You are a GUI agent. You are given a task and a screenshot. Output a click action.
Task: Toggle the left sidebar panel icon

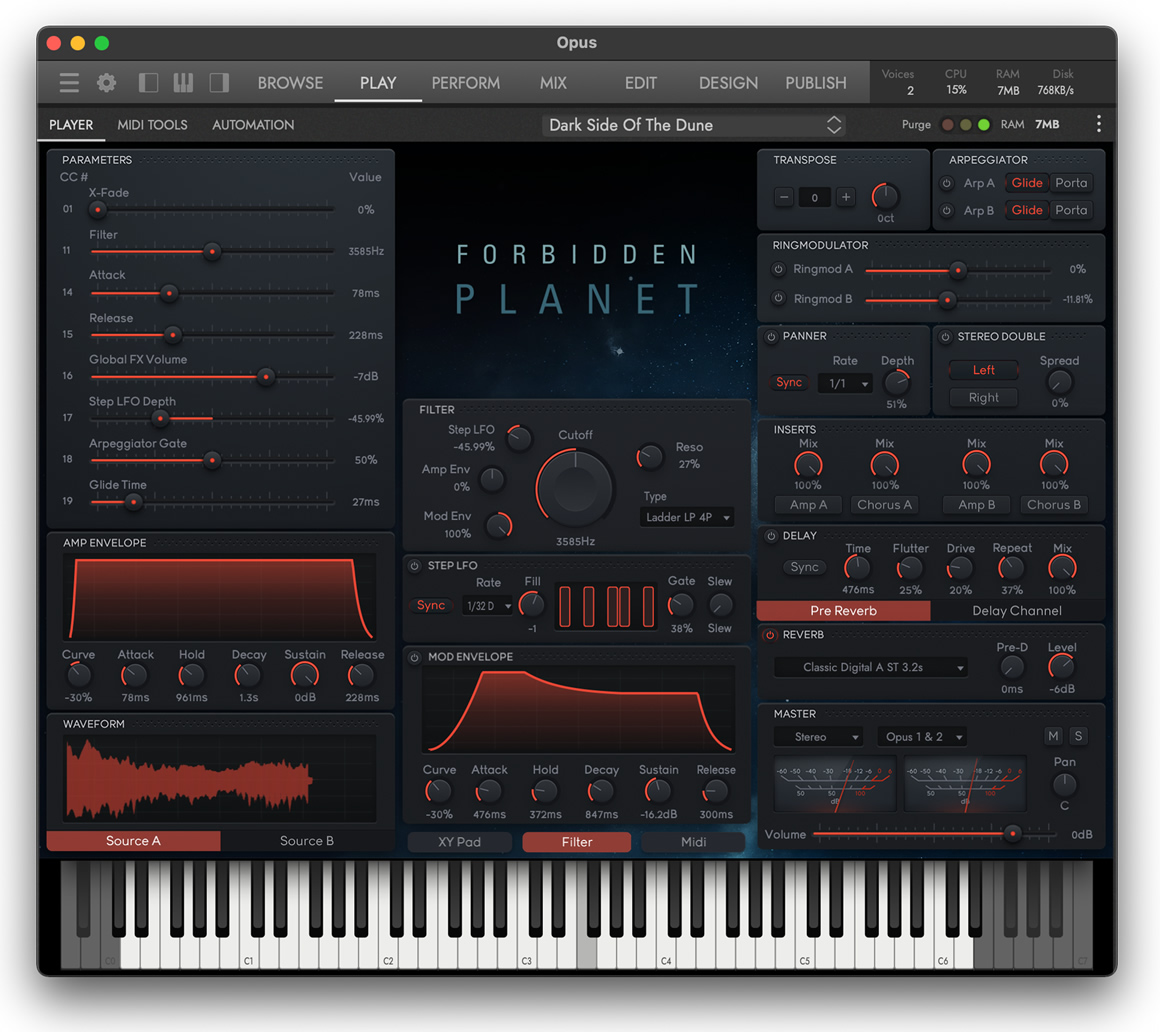pos(149,83)
